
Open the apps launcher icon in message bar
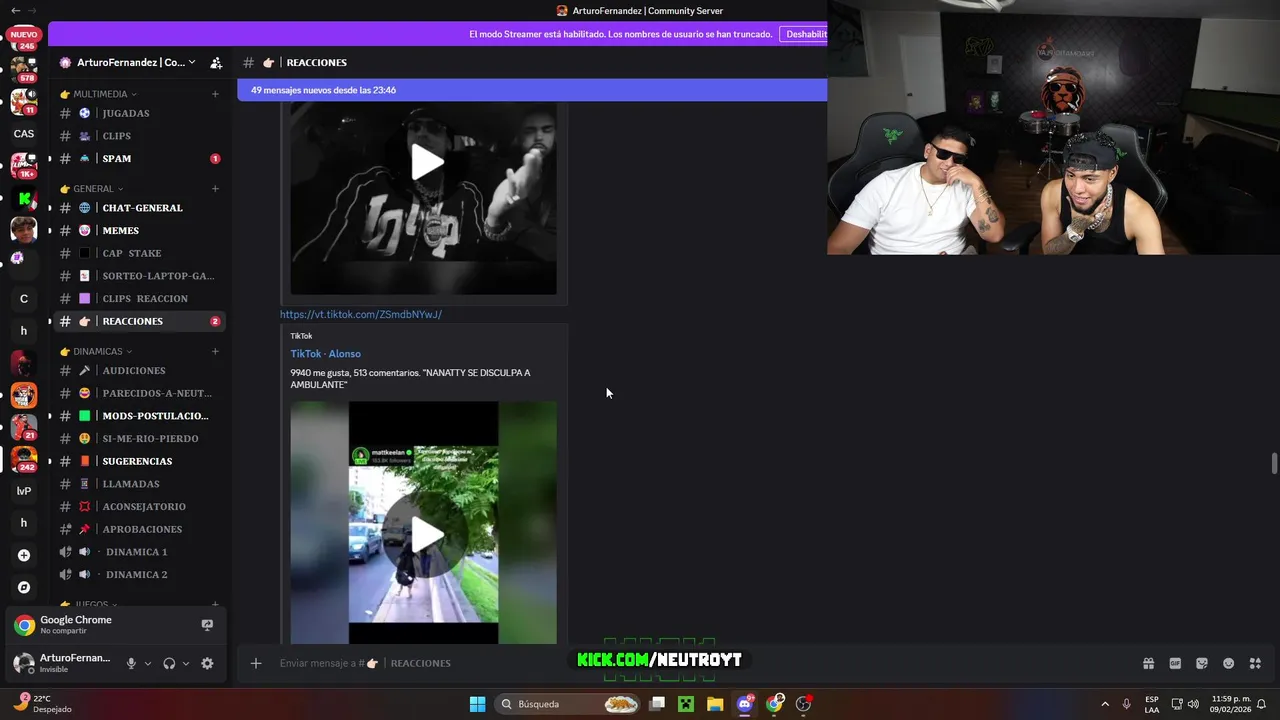(x=1255, y=663)
